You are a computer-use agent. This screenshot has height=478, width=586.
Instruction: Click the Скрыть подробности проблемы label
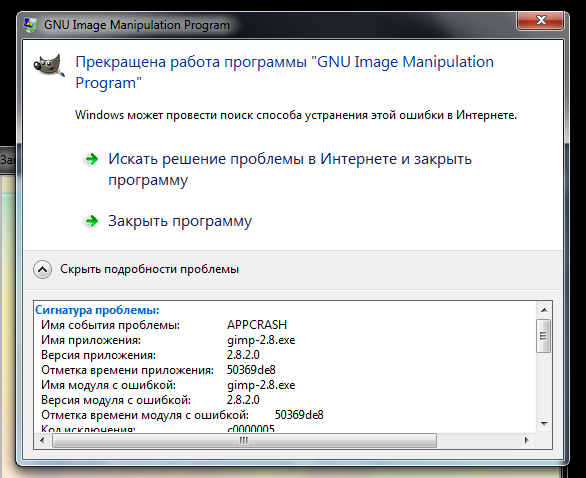click(149, 269)
